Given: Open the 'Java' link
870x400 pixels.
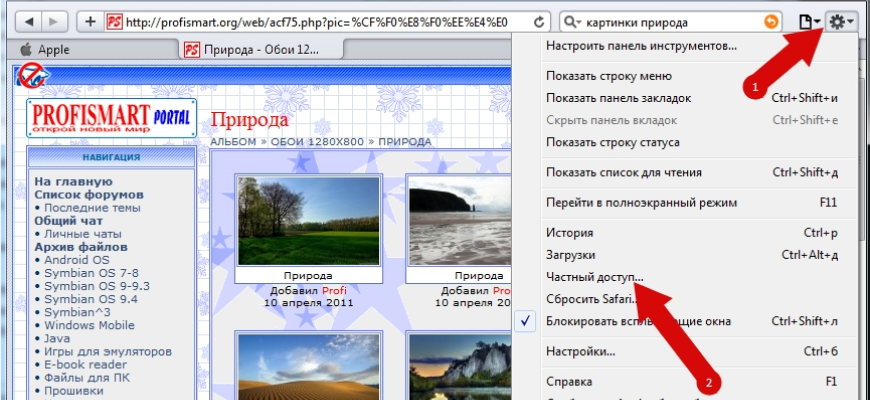Looking at the screenshot, I should click(56, 338).
